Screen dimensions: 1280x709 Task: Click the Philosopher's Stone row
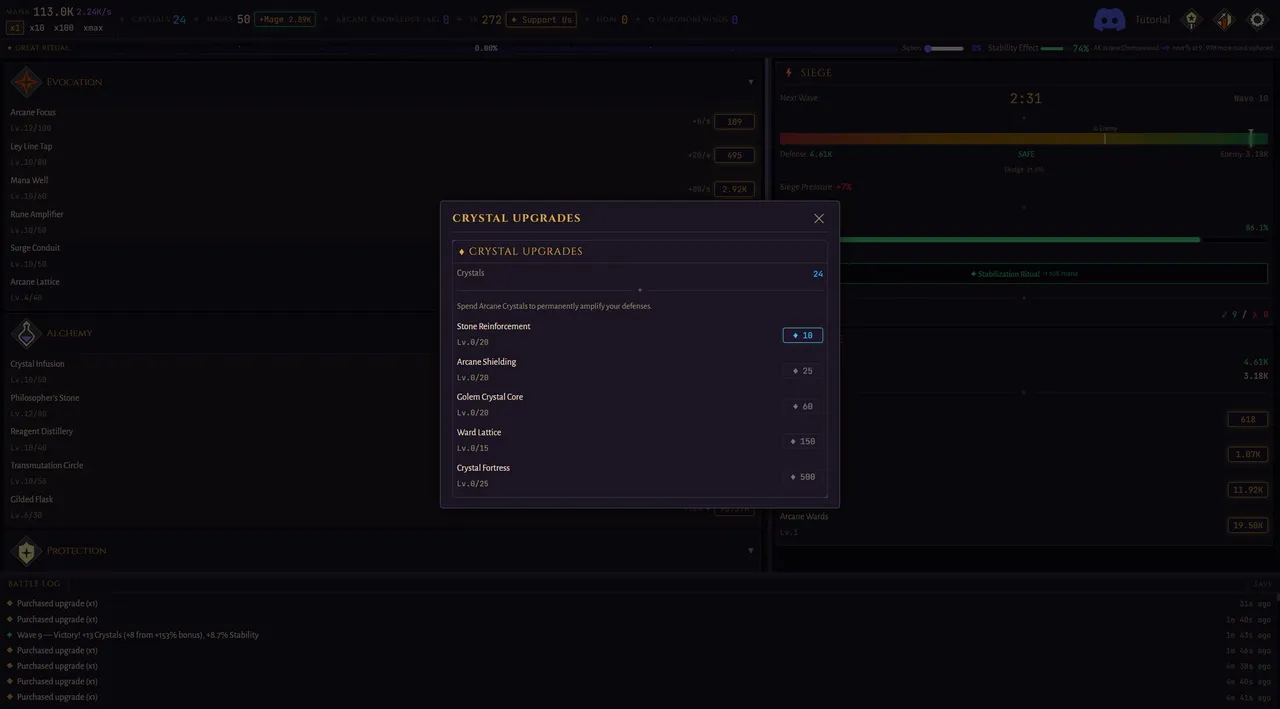(382, 406)
